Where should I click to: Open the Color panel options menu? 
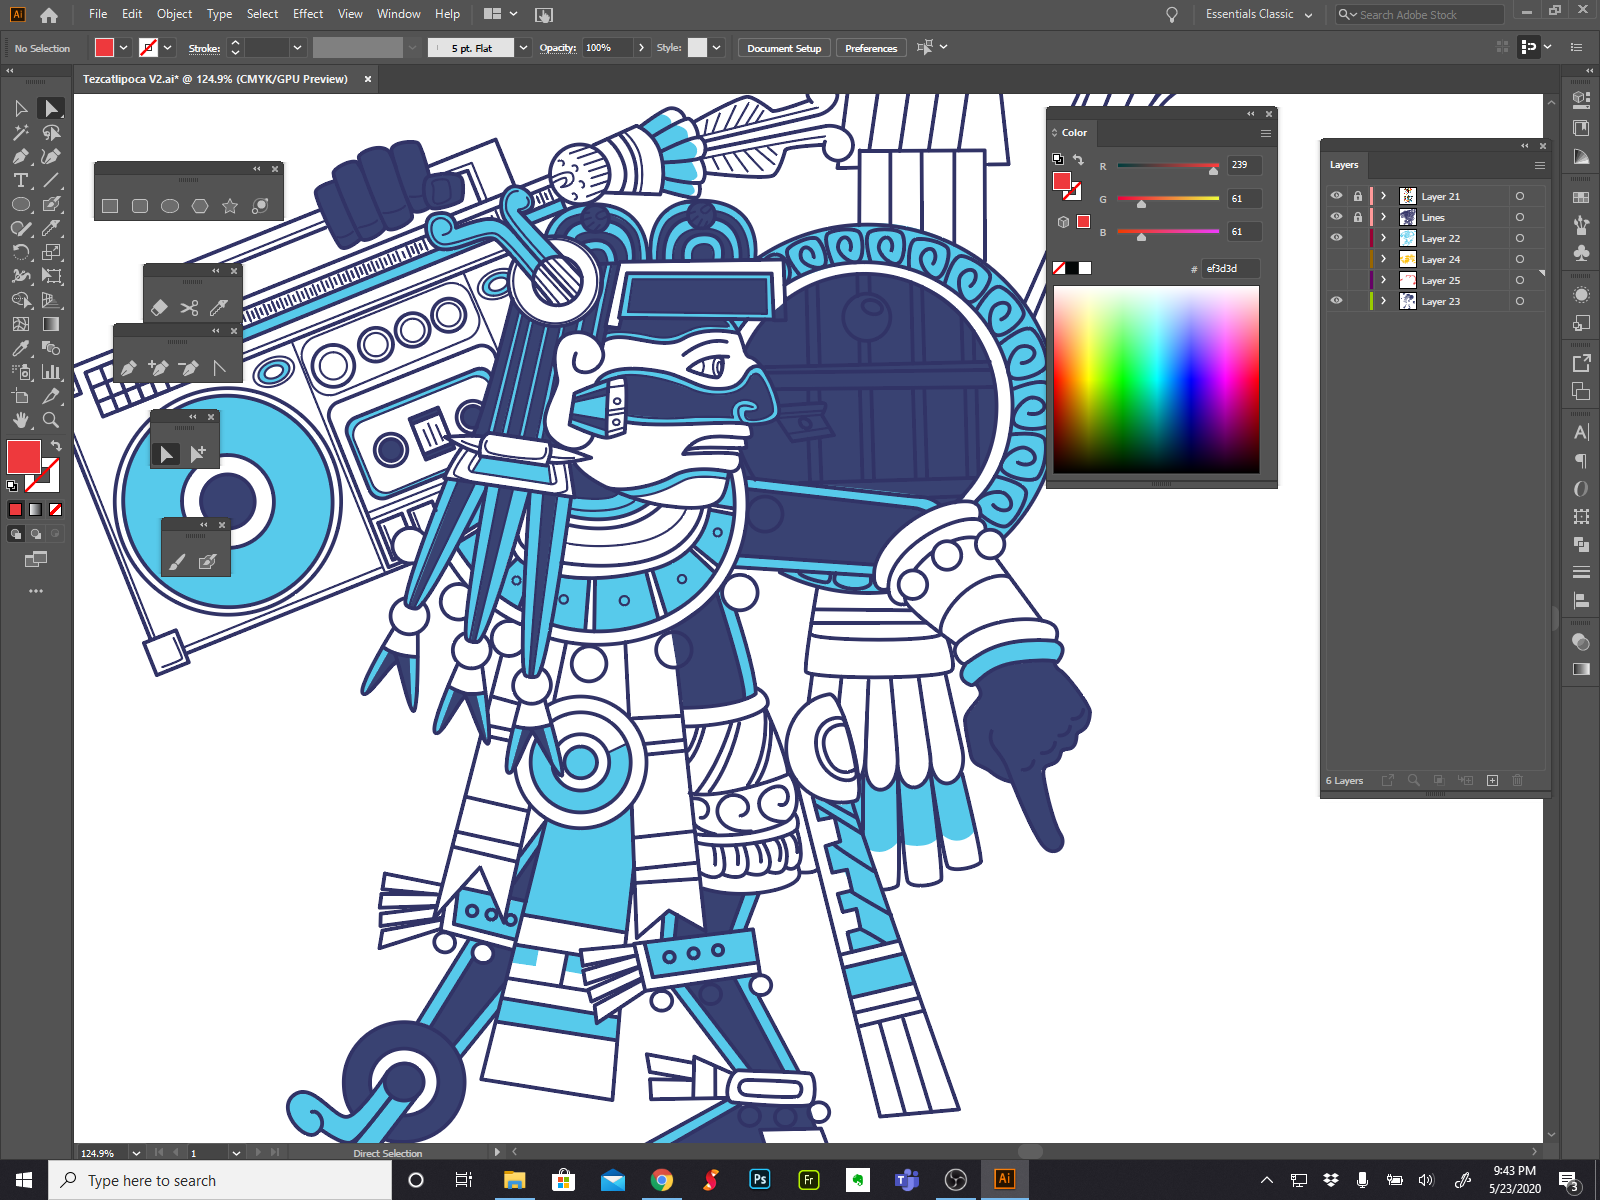click(1265, 133)
